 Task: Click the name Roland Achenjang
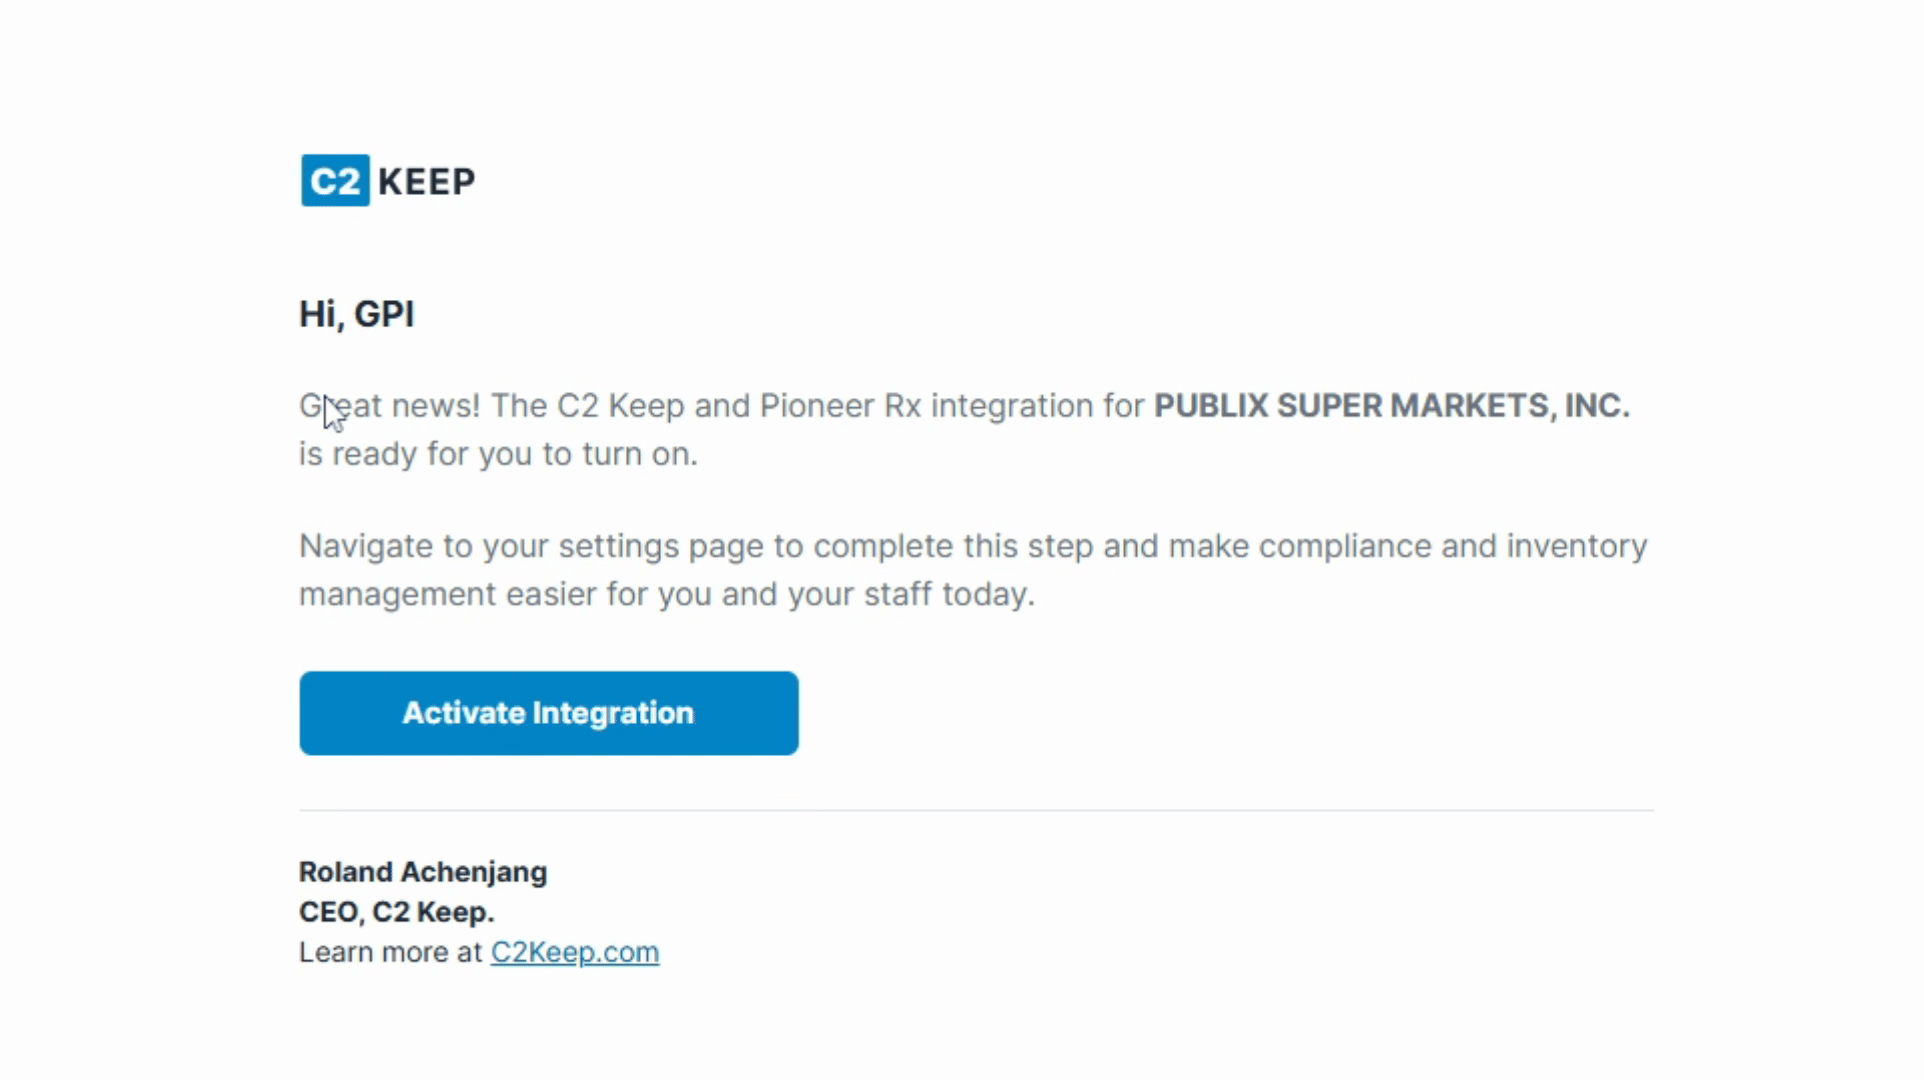[423, 872]
